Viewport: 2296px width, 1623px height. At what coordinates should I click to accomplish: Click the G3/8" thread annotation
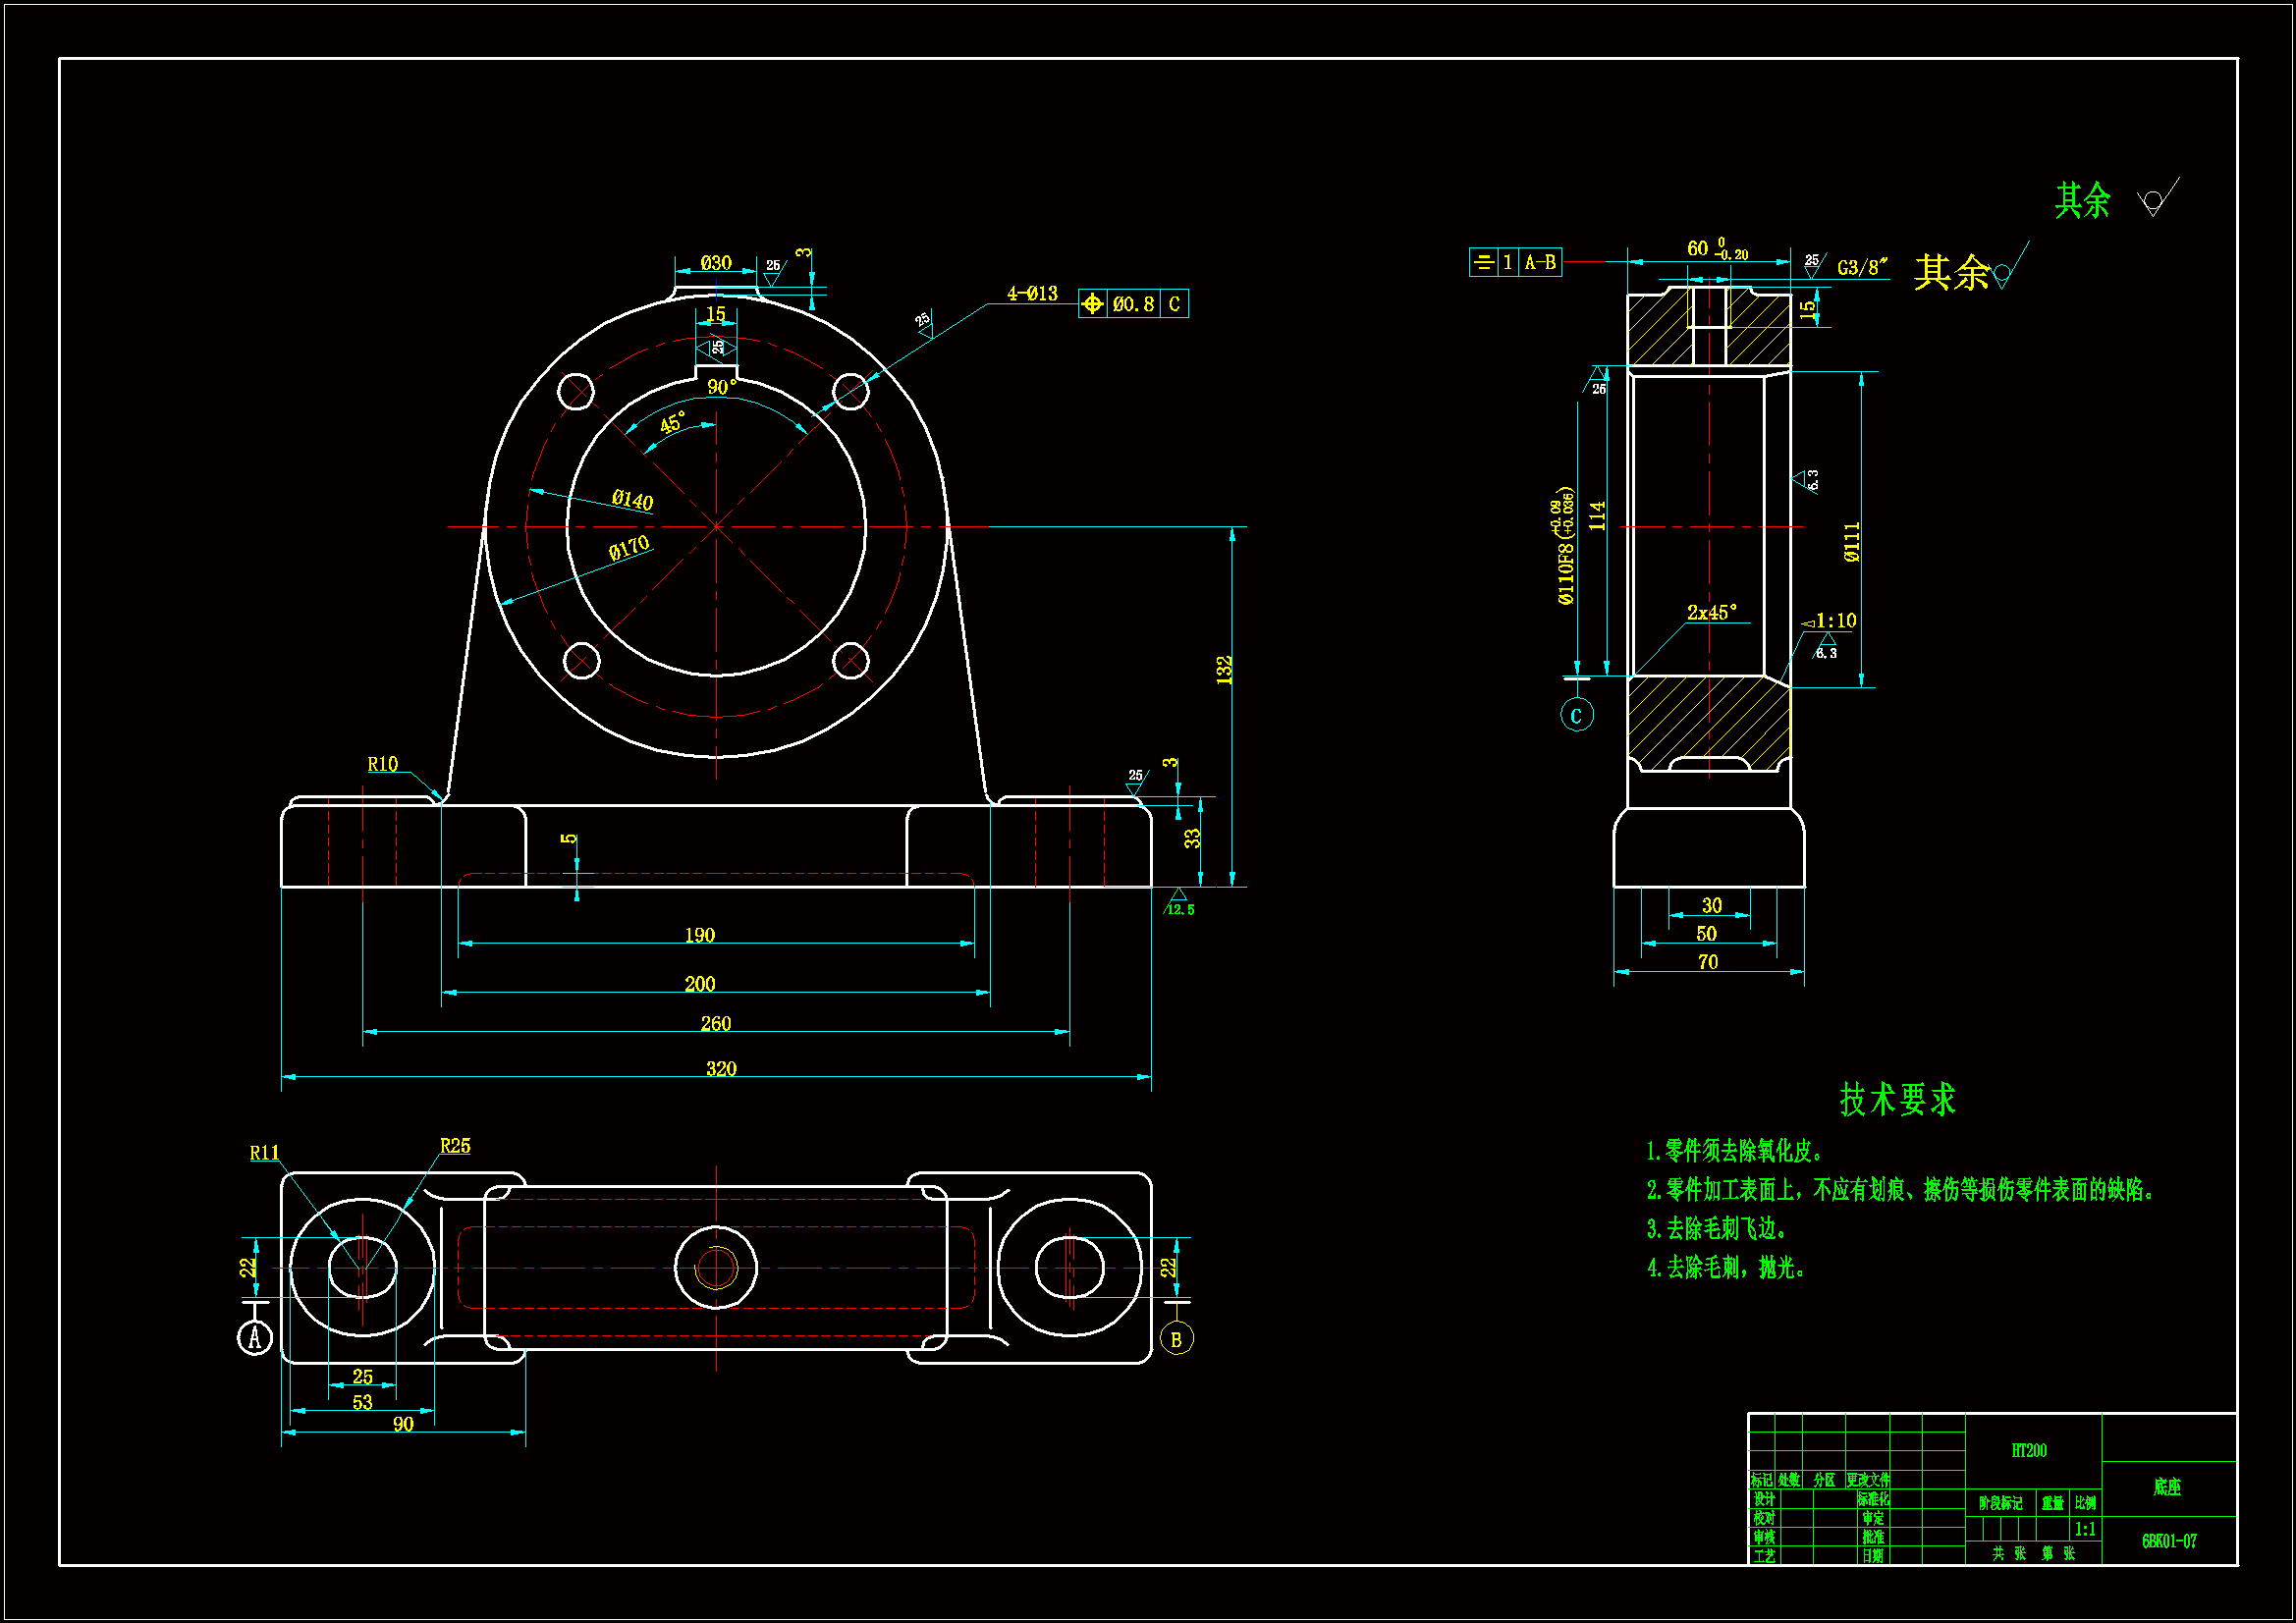tap(1861, 267)
